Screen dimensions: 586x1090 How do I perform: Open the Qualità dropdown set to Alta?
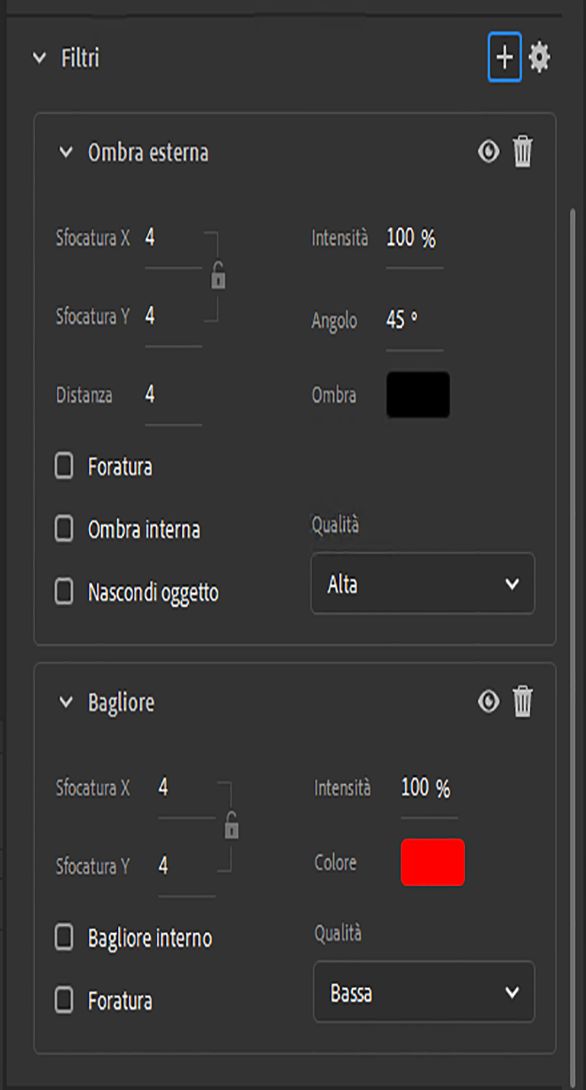(x=422, y=584)
